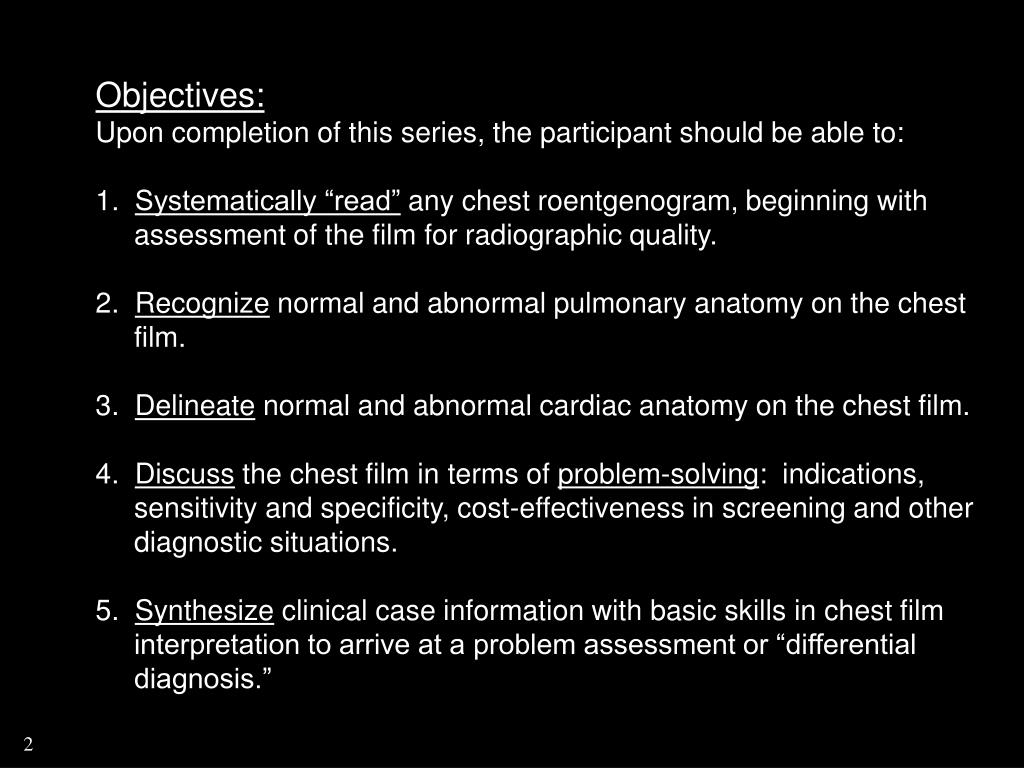
Task: Click the underlined Systematically "read" text
Action: [267, 201]
